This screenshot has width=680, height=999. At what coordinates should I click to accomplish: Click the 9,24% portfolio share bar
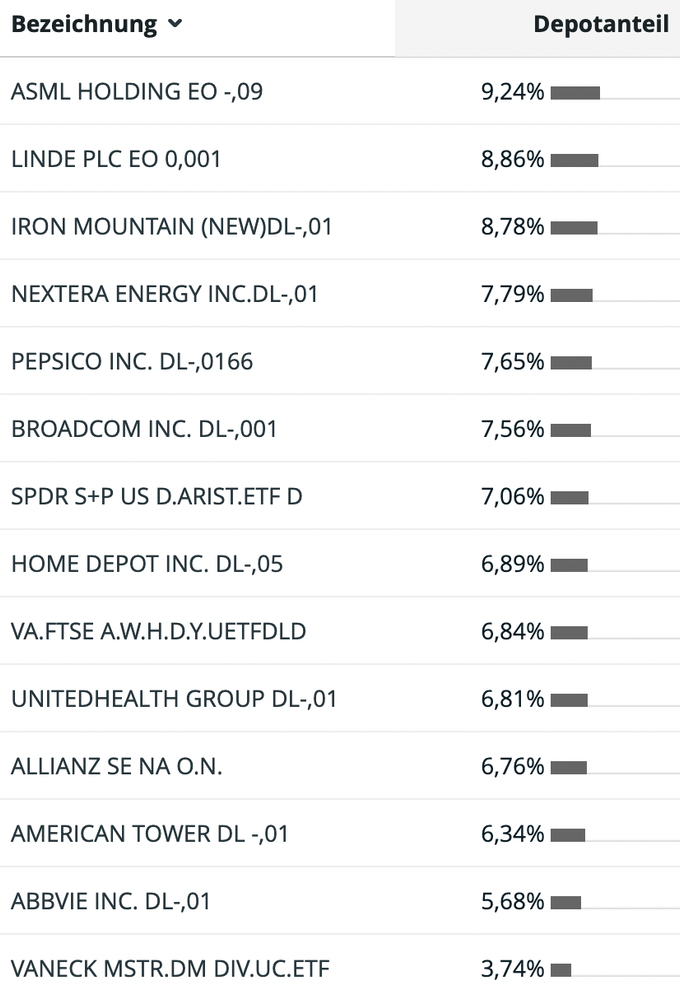(x=575, y=93)
